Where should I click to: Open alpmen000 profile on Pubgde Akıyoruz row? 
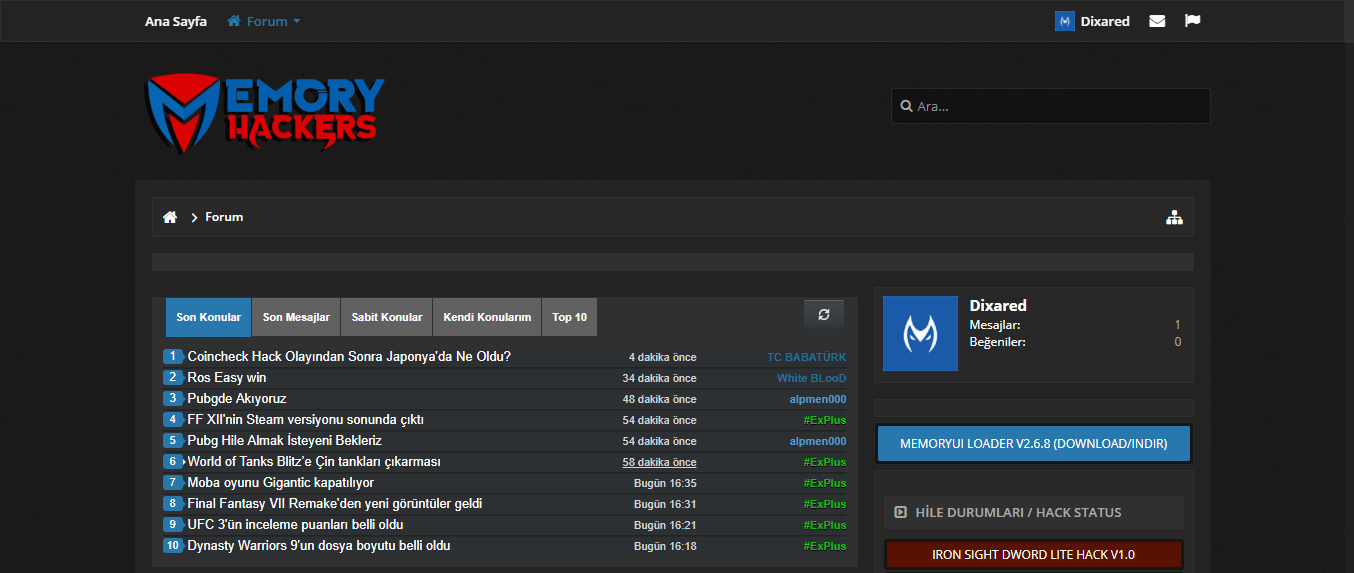point(817,399)
